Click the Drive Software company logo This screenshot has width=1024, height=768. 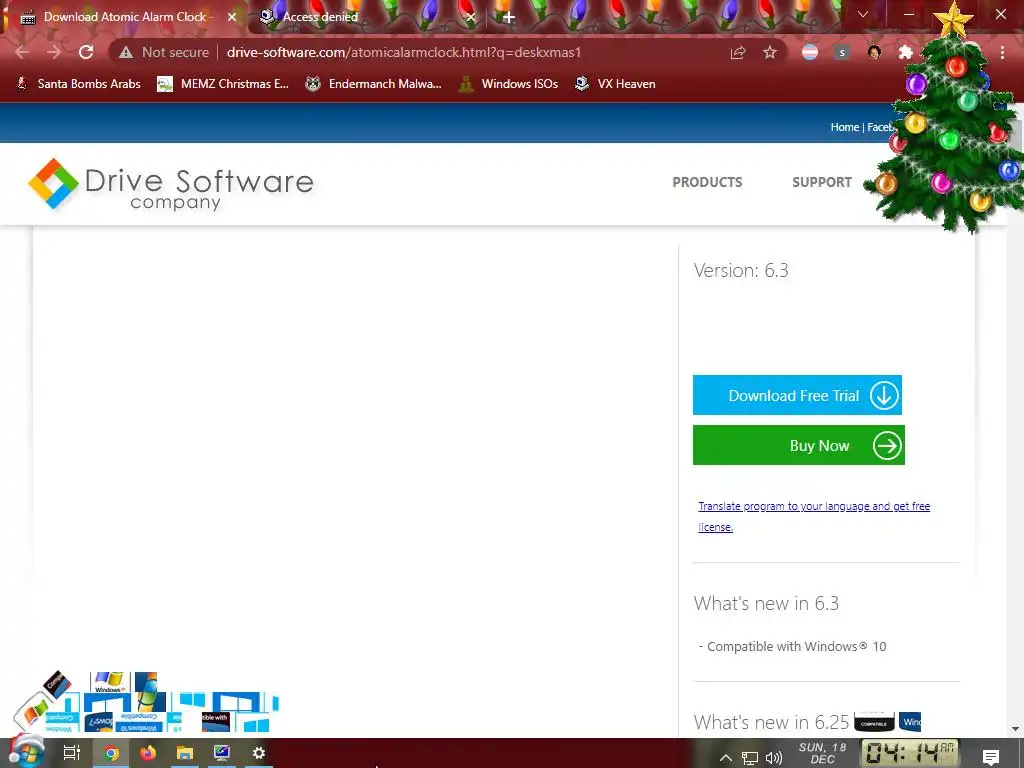pyautogui.click(x=171, y=184)
